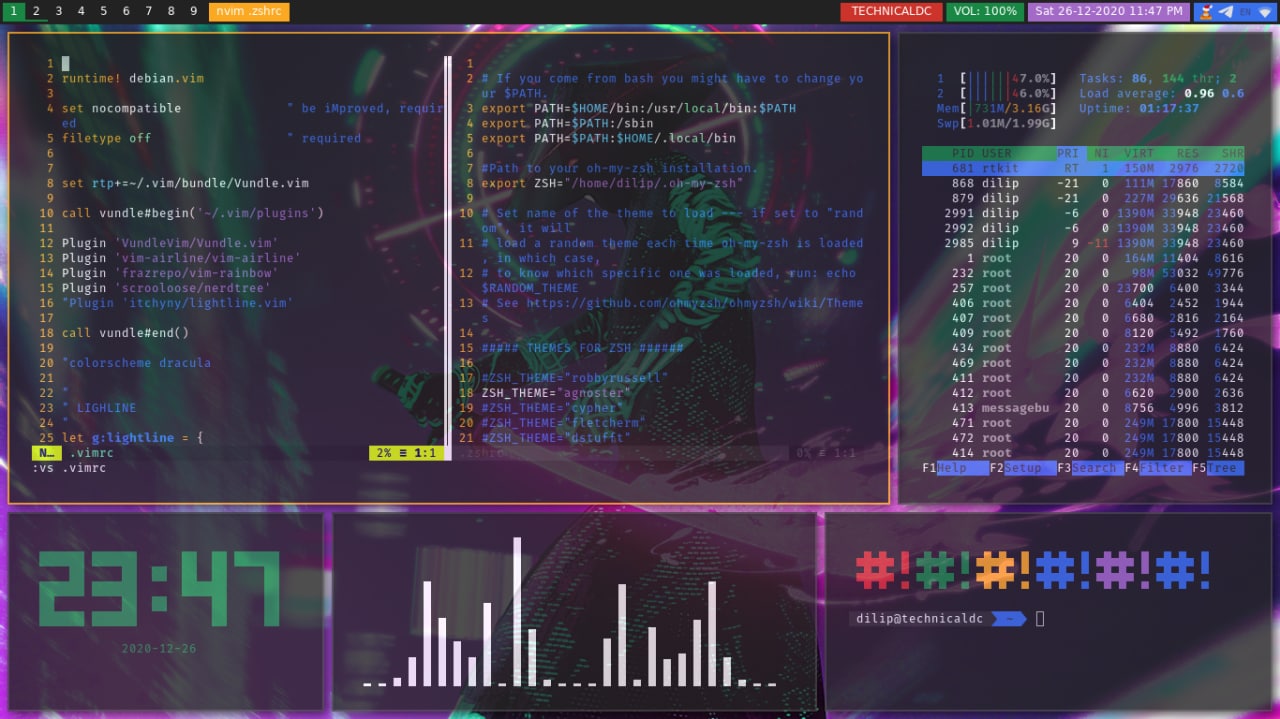This screenshot has height=719, width=1280.
Task: Click the '"colorscheme dracula' comment line
Action: [136, 363]
